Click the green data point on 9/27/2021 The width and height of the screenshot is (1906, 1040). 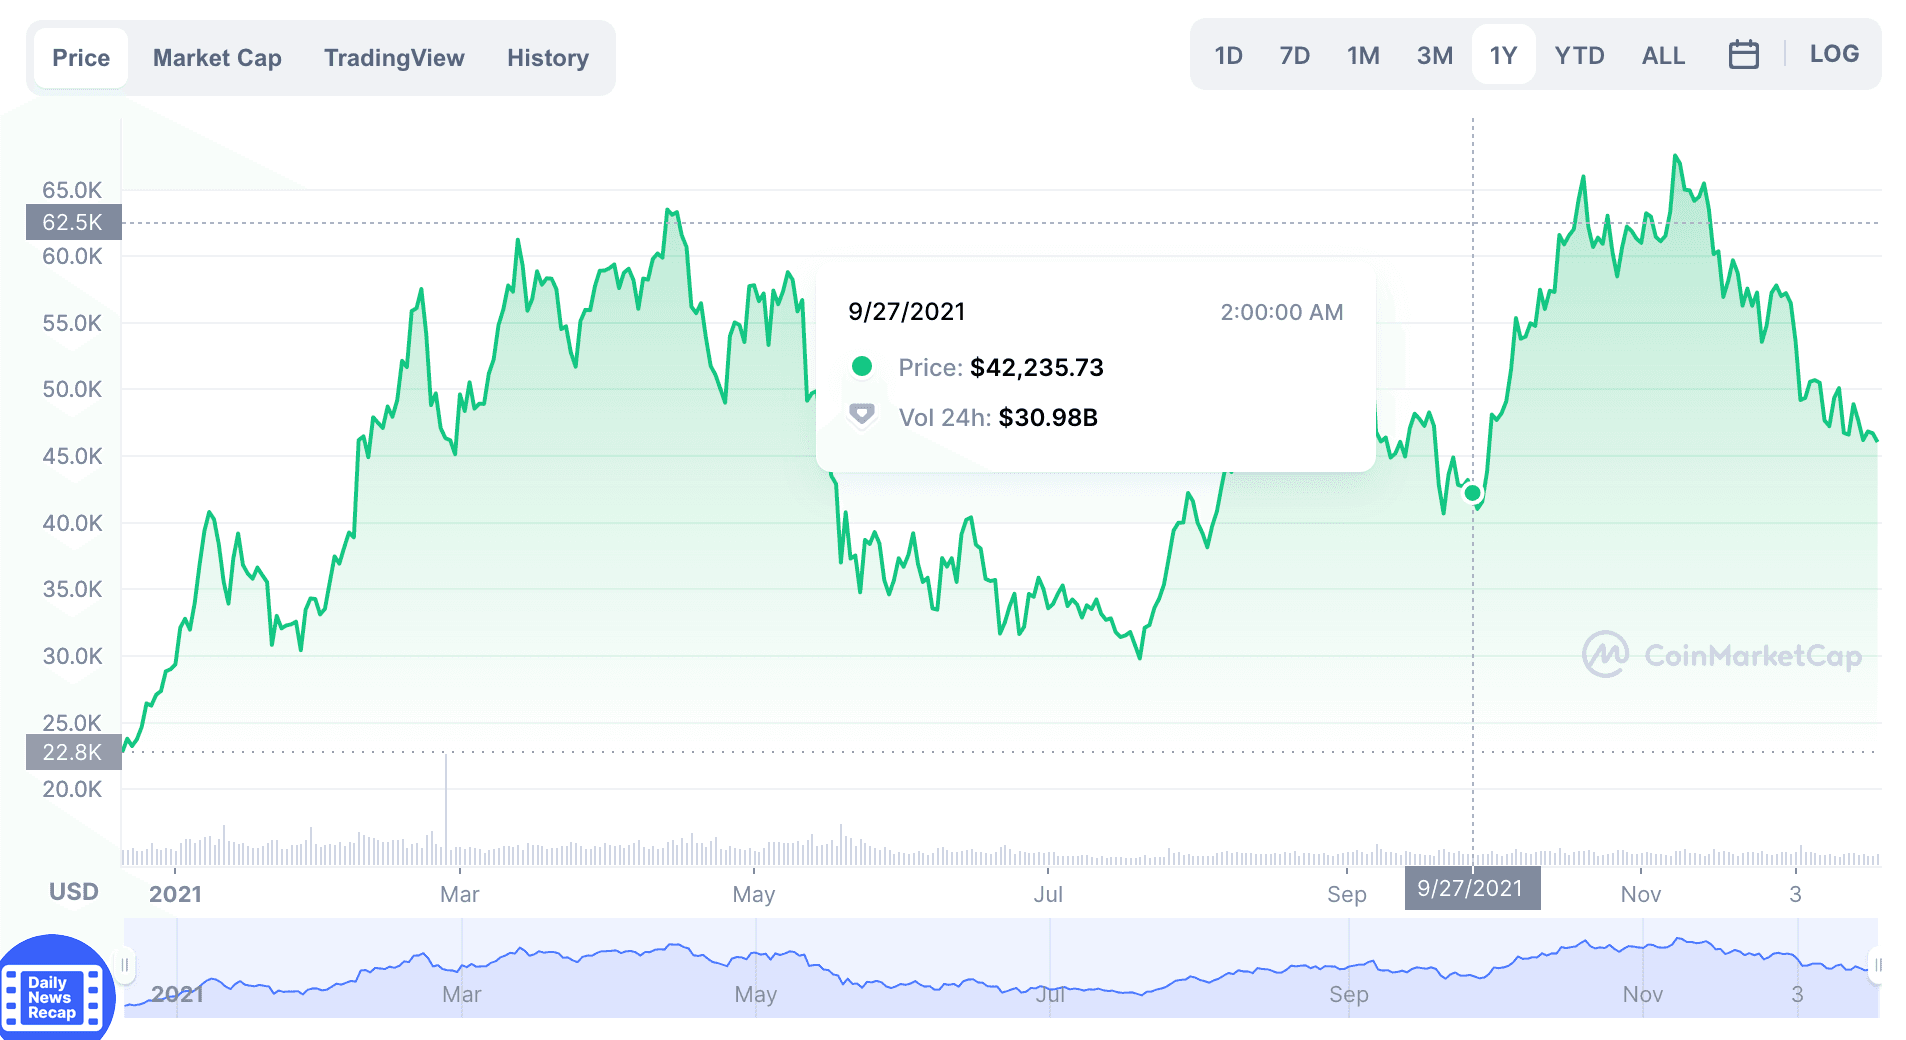[x=1472, y=493]
